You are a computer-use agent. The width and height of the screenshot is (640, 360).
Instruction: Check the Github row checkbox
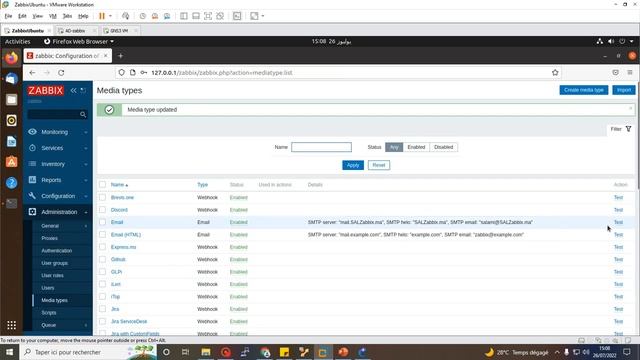pos(102,260)
